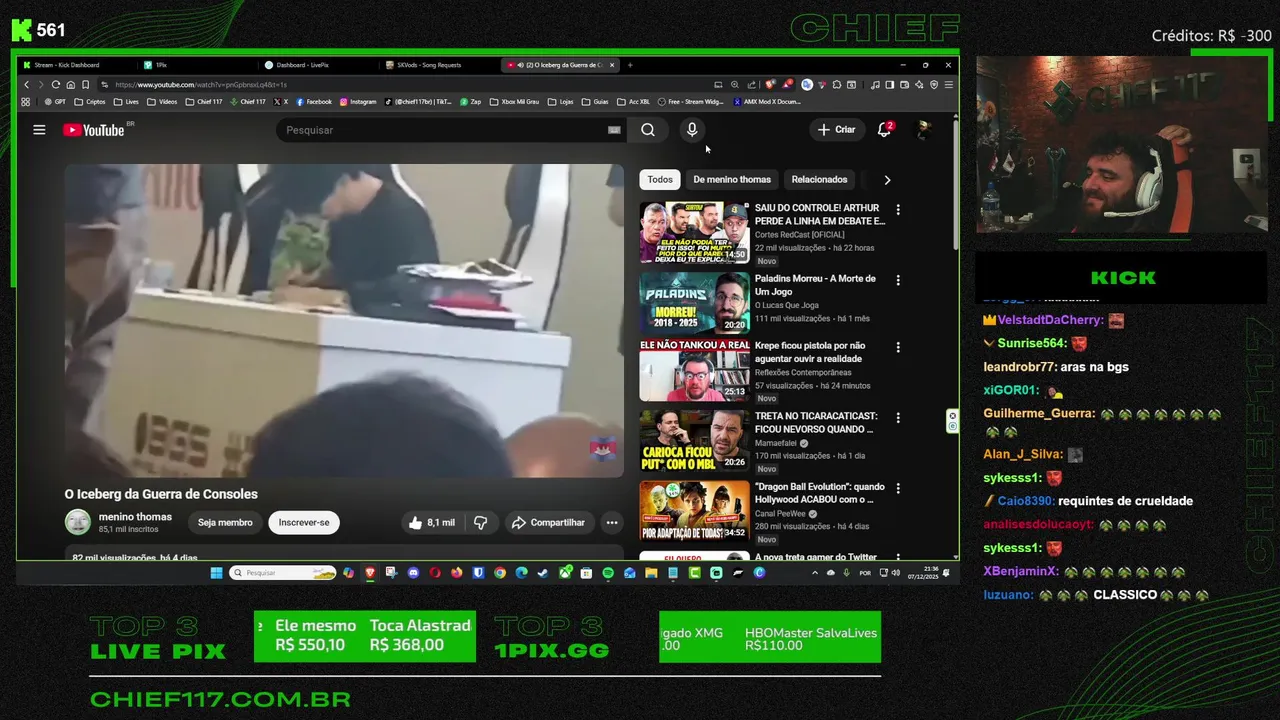
Task: Open the Facebook bookmark
Action: pyautogui.click(x=314, y=102)
